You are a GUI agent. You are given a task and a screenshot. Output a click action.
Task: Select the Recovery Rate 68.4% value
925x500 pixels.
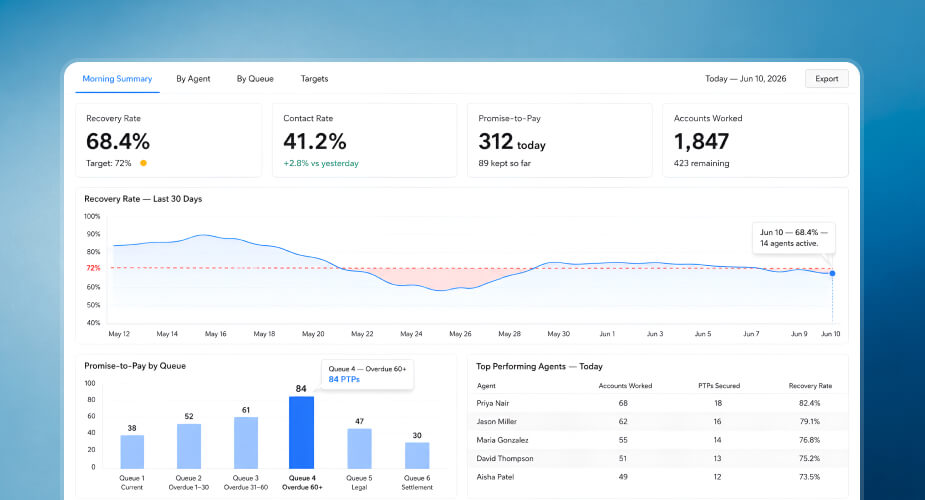[x=118, y=142]
